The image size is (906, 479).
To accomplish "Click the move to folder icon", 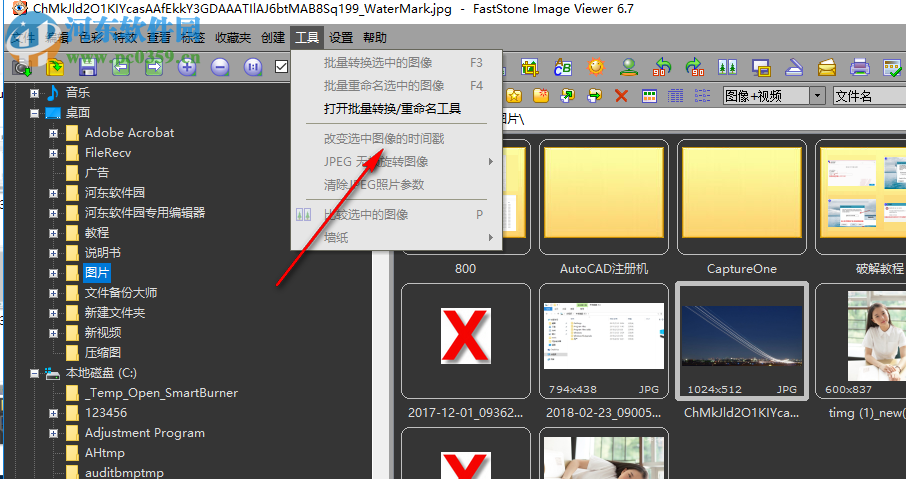I will [x=595, y=95].
